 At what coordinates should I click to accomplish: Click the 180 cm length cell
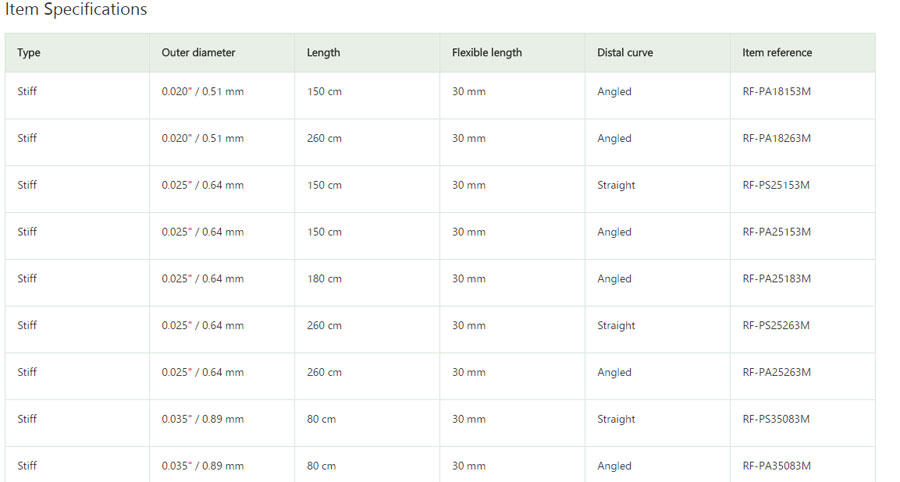(324, 279)
